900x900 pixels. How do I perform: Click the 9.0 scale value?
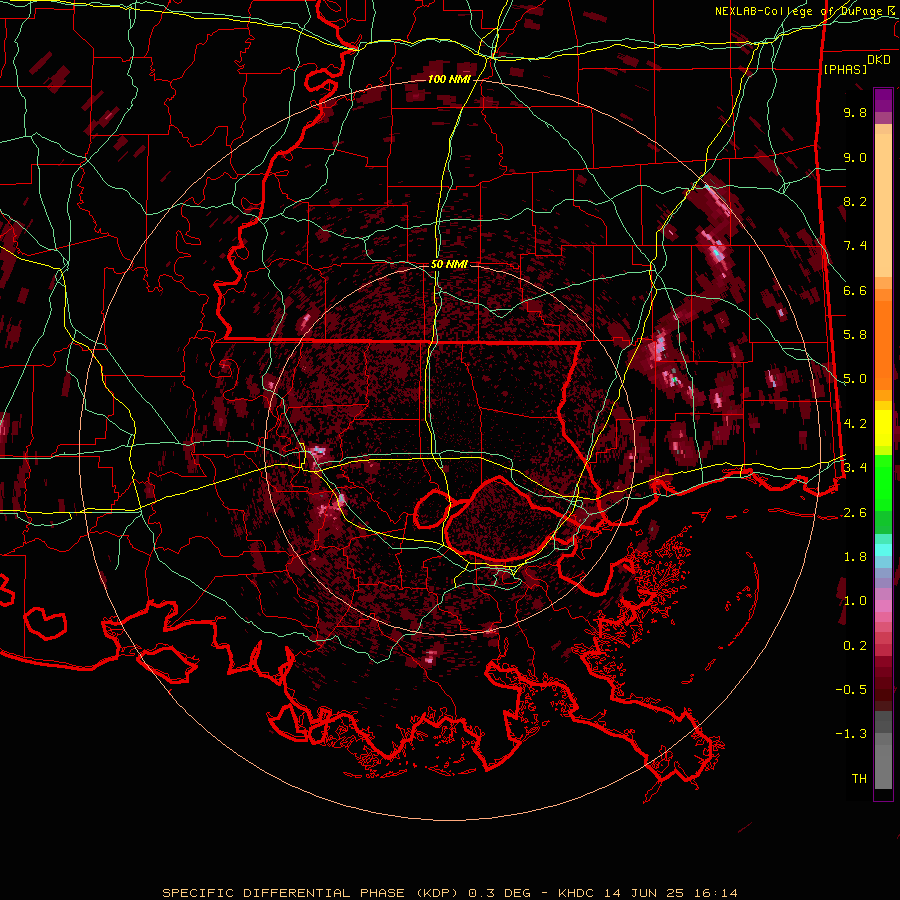tap(855, 157)
